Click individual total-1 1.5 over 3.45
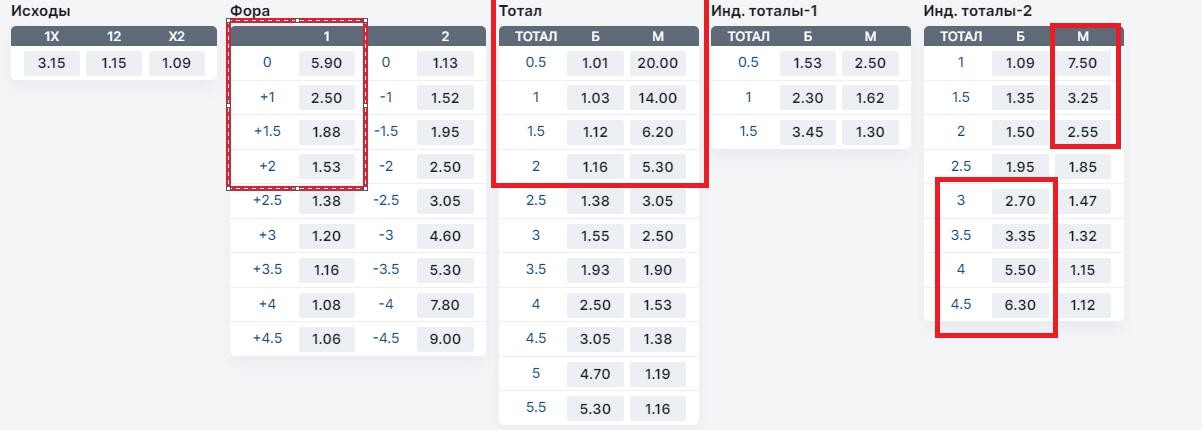This screenshot has height=430, width=1202. tap(807, 132)
